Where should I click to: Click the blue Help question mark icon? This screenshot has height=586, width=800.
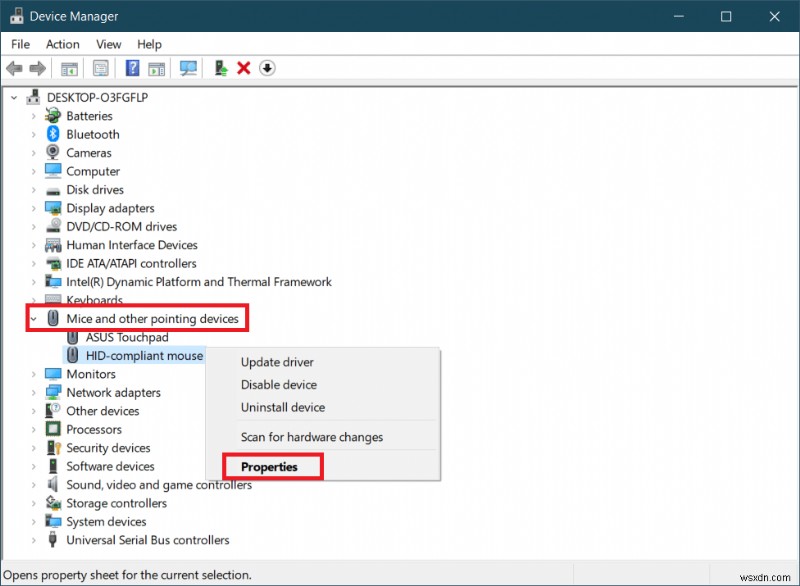(x=133, y=68)
